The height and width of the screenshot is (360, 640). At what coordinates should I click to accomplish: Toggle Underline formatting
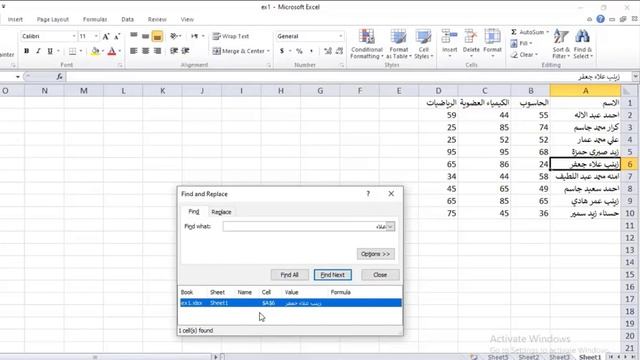50,51
